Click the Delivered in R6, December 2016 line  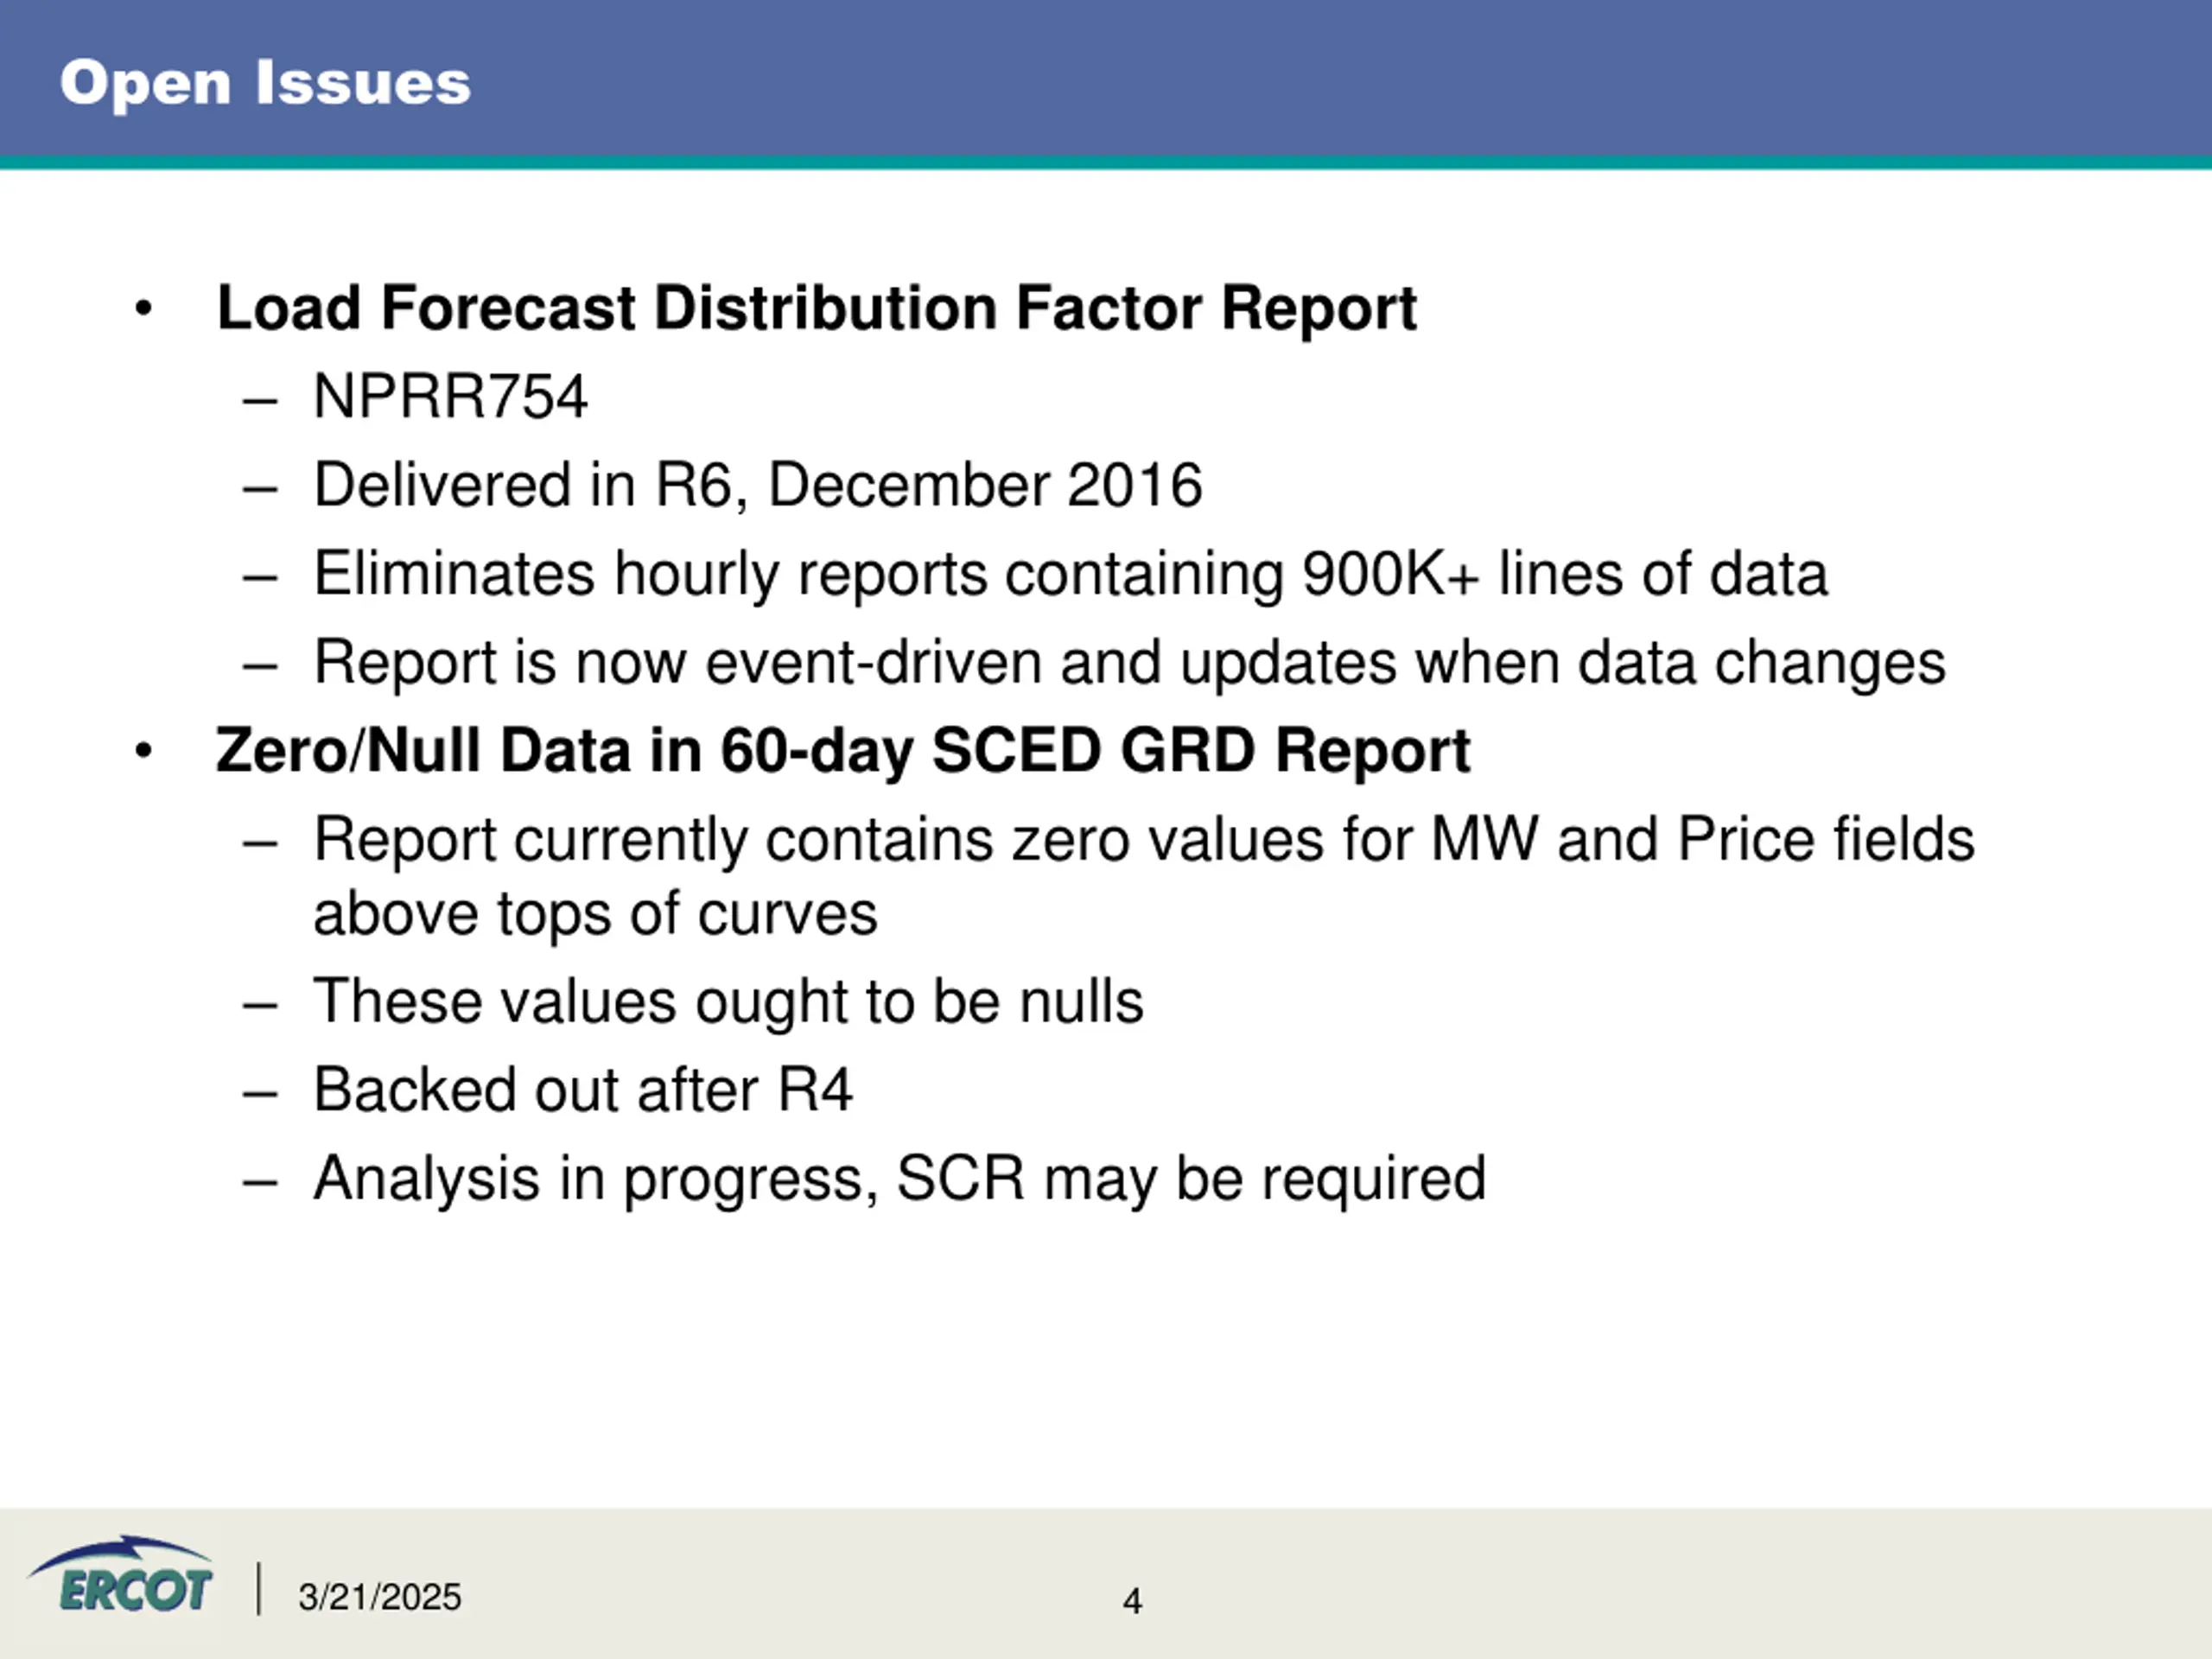click(757, 485)
